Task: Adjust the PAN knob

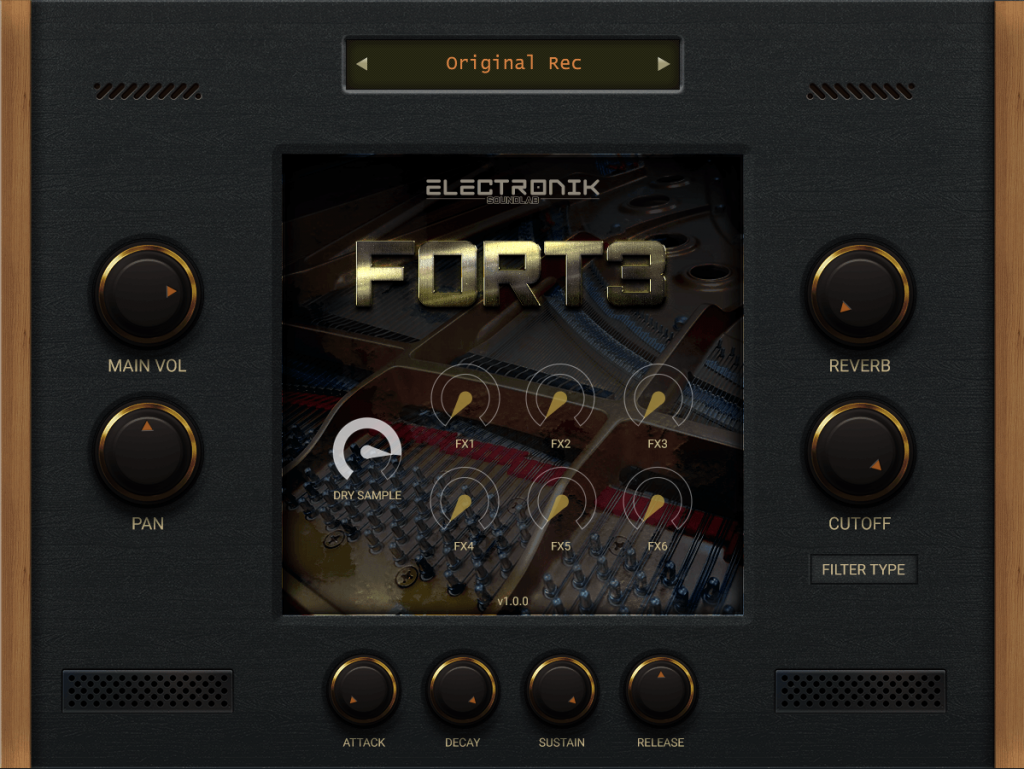Action: (147, 451)
